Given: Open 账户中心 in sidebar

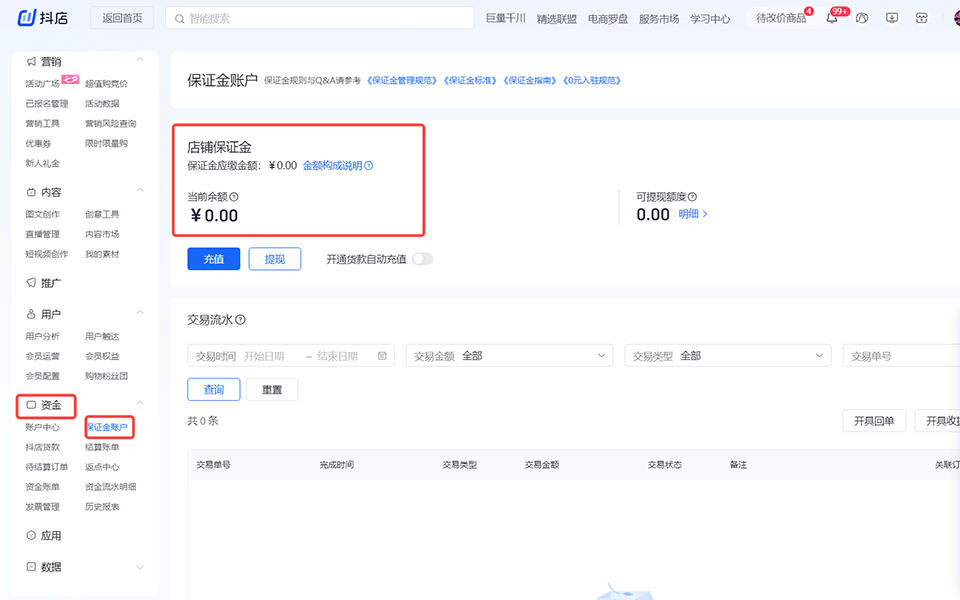Looking at the screenshot, I should (43, 427).
